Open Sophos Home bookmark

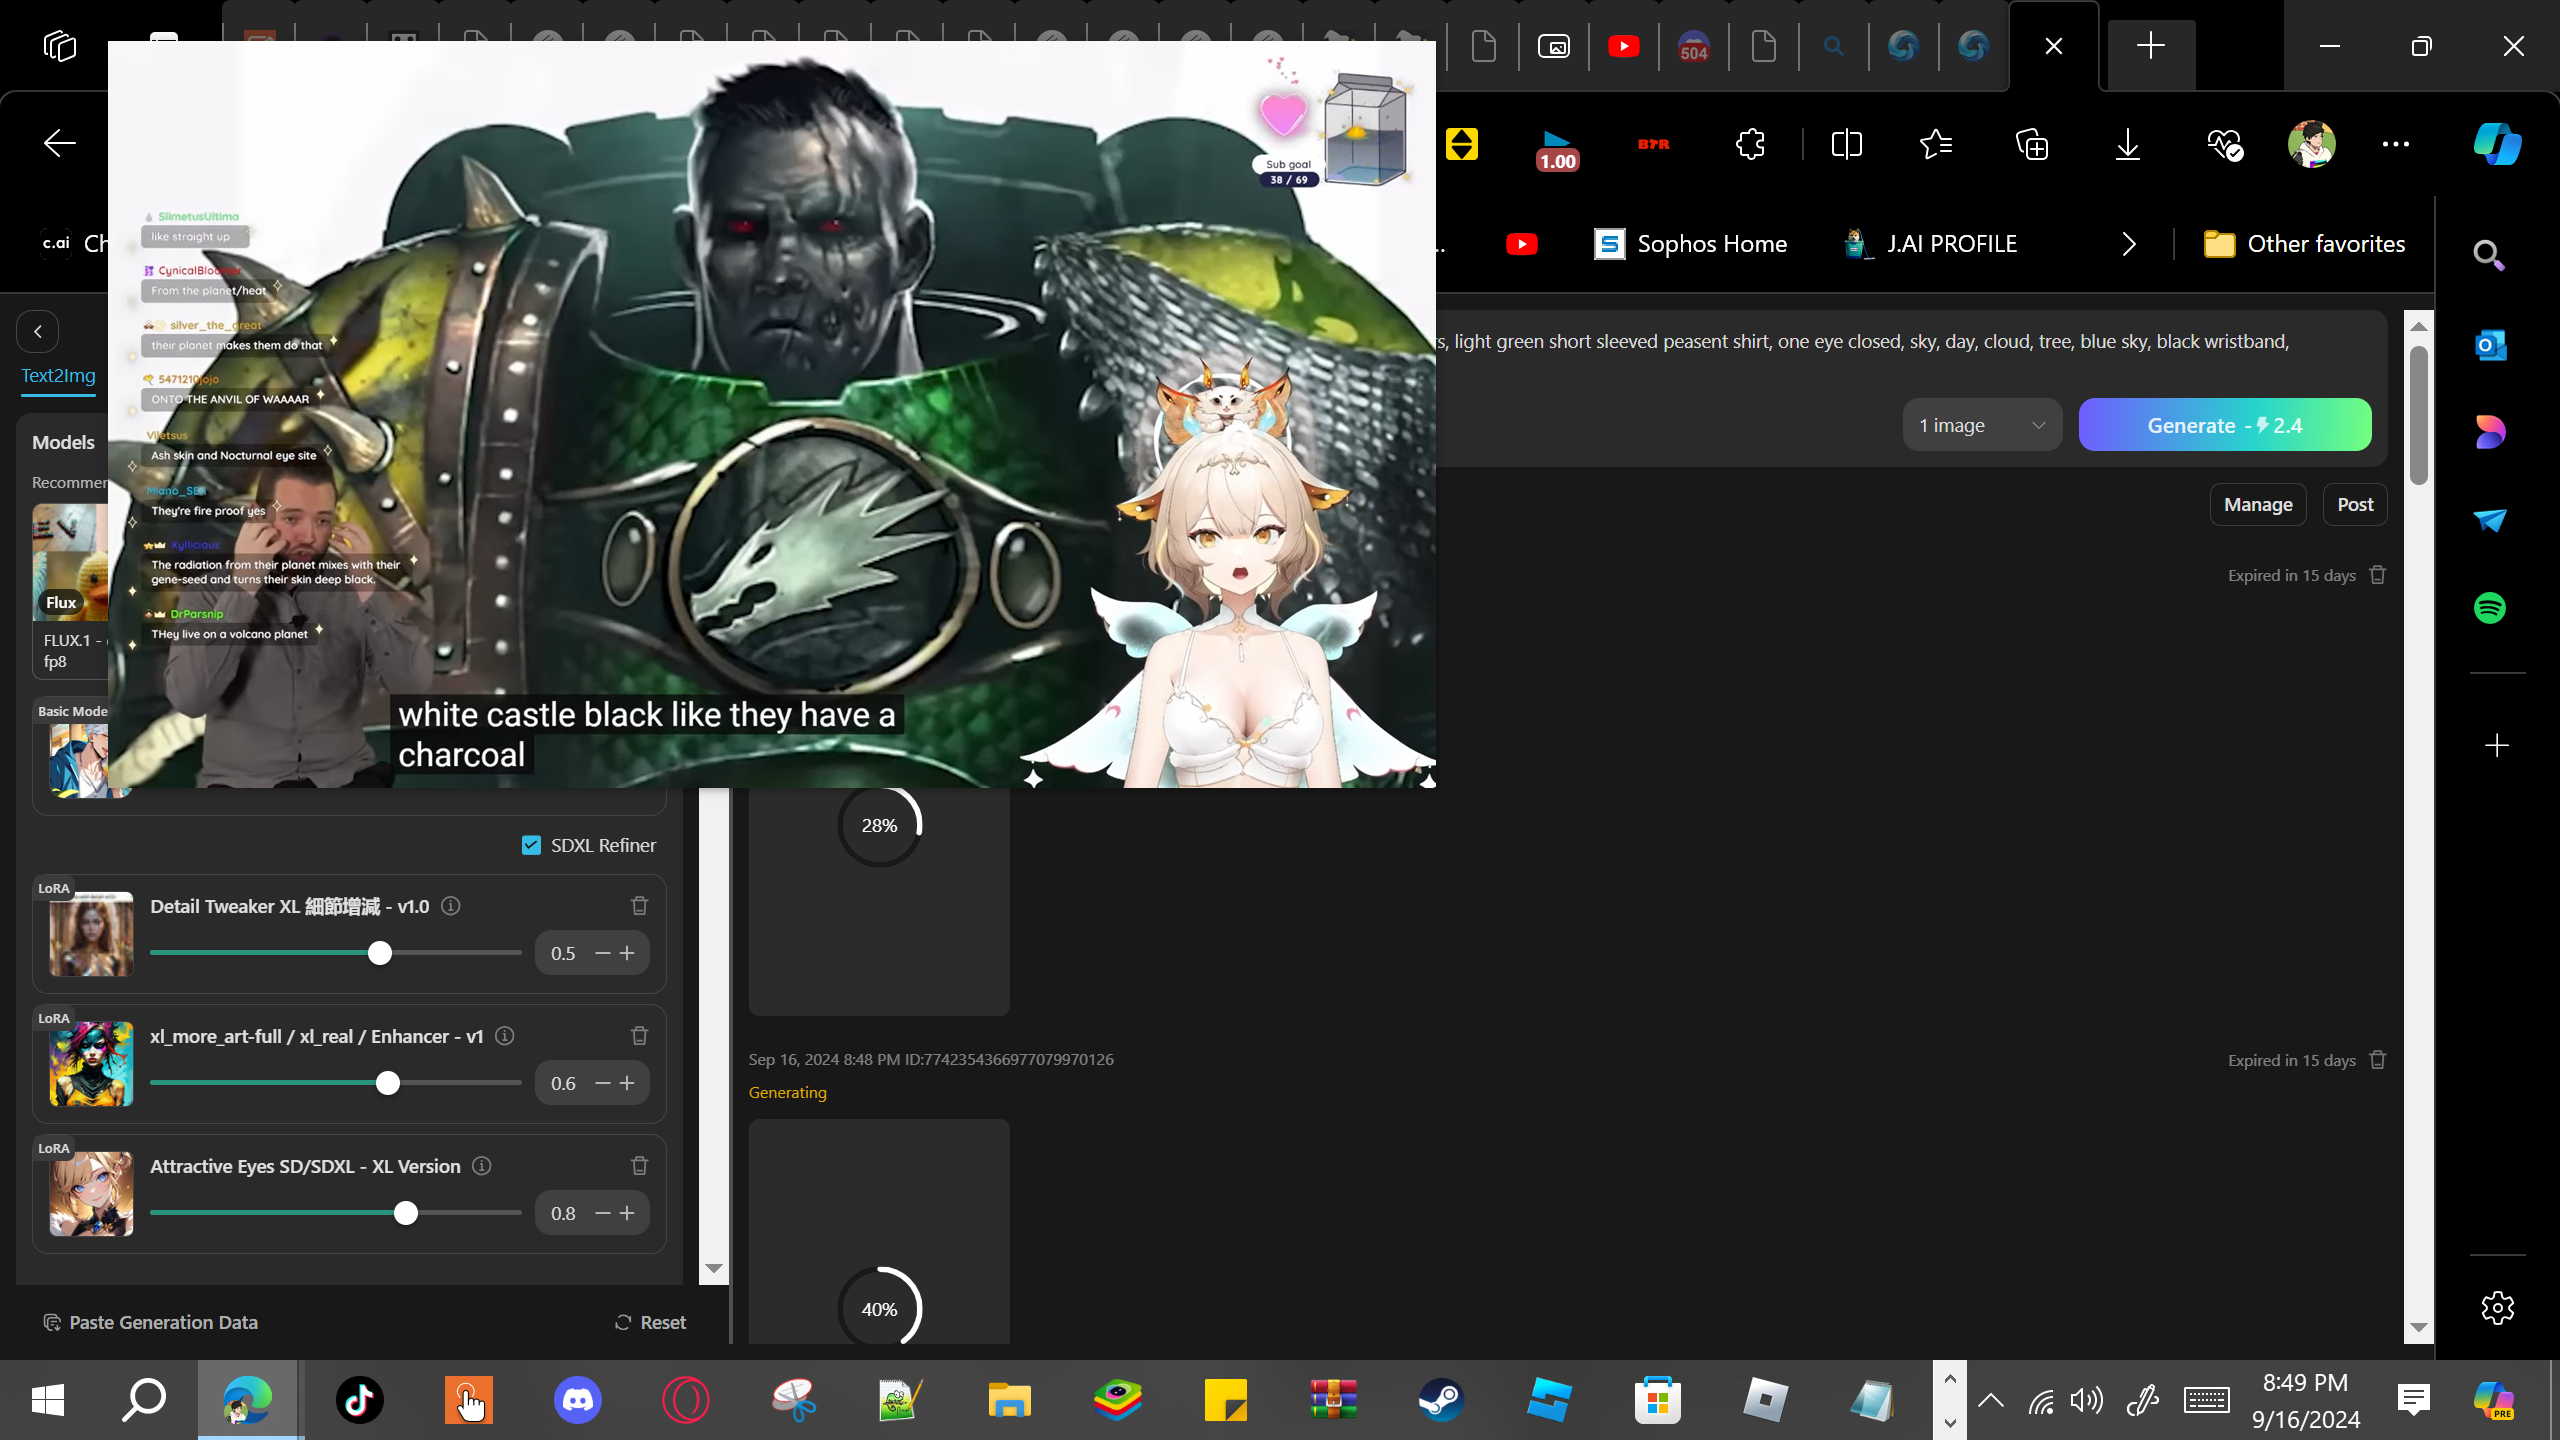[1690, 244]
